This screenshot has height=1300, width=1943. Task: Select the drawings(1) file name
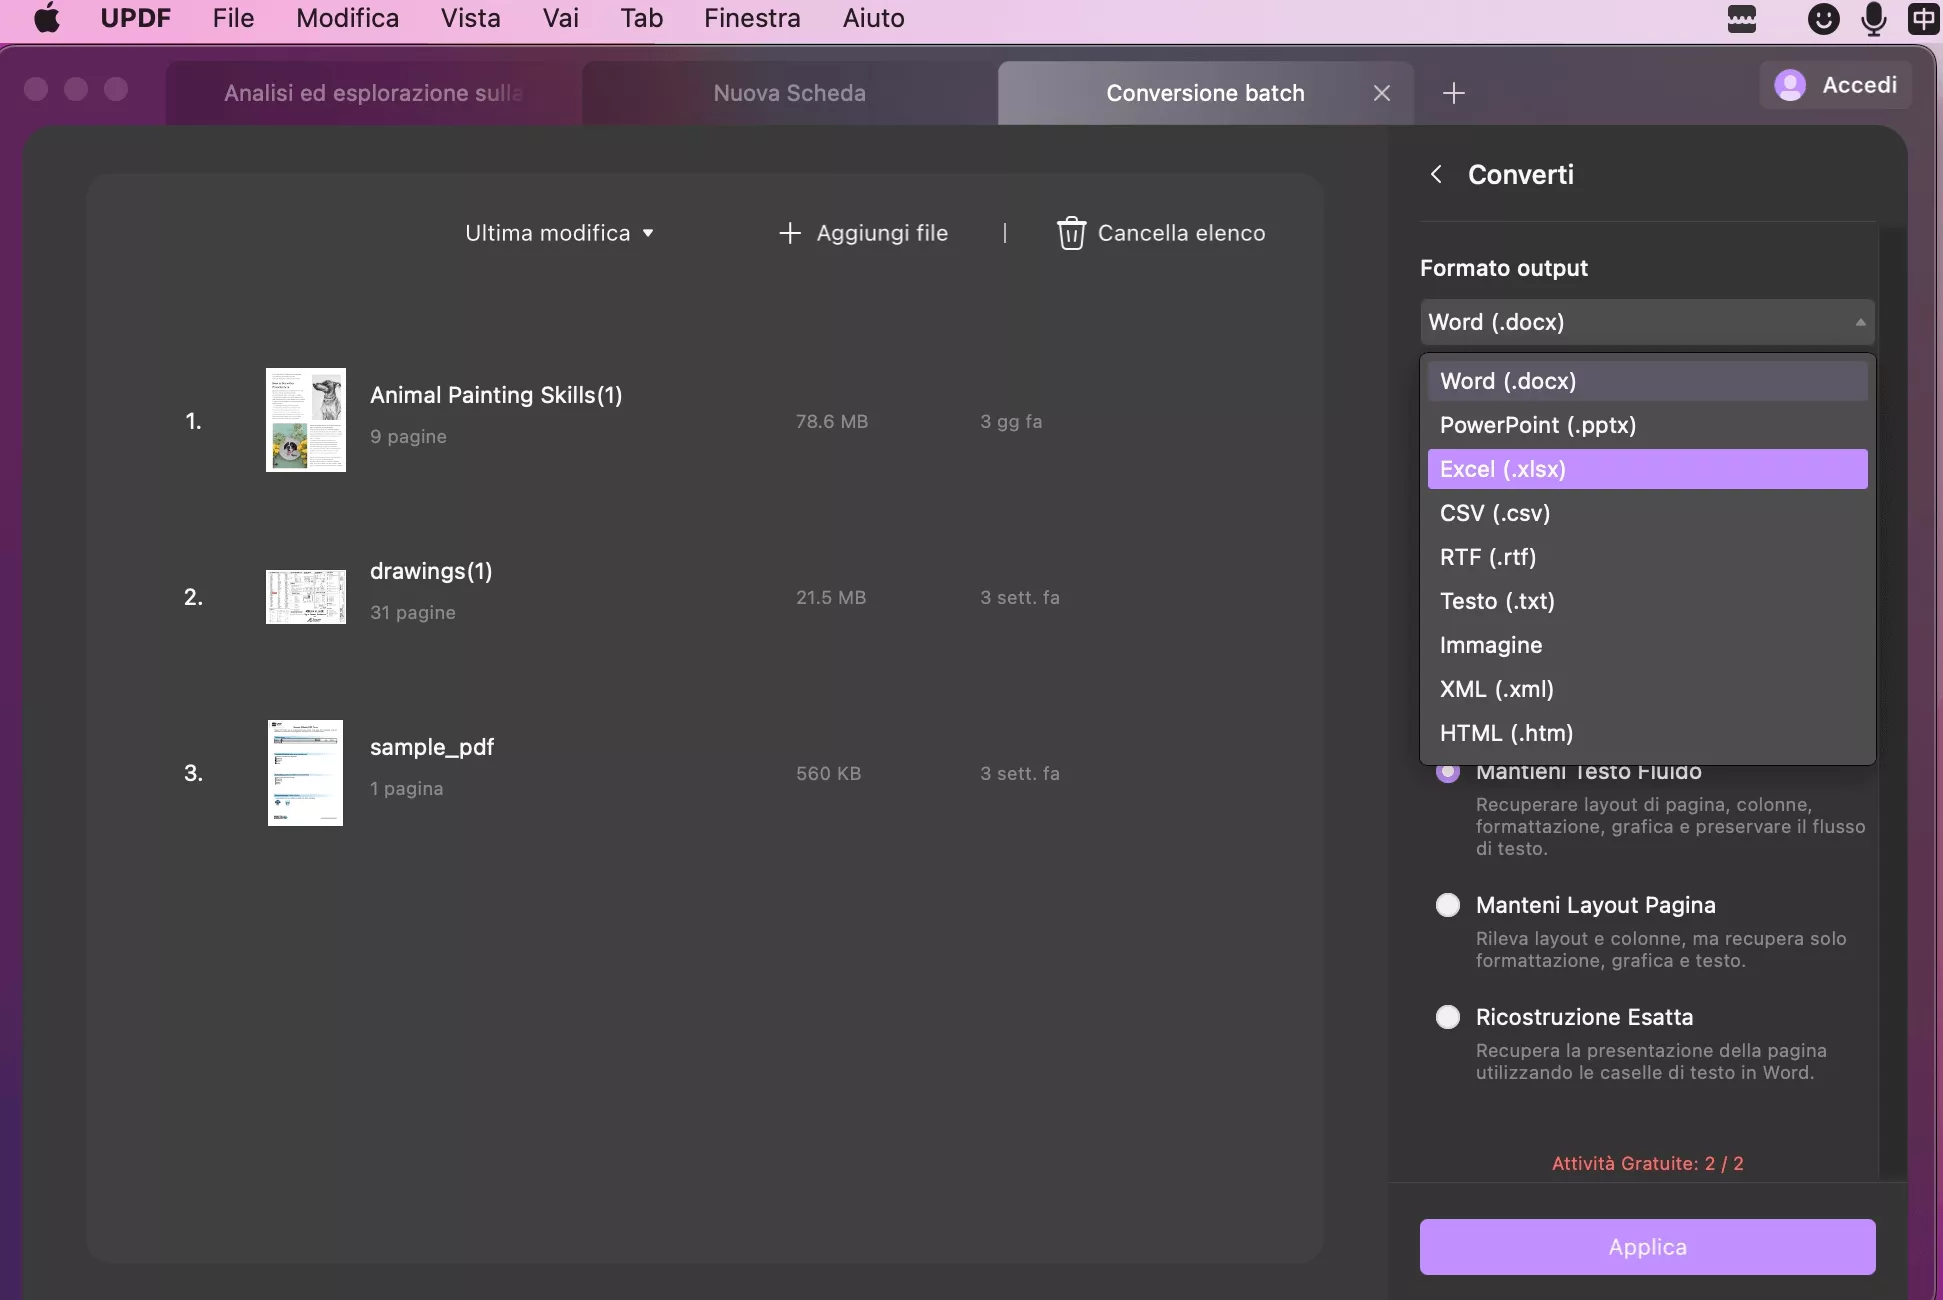tap(431, 571)
